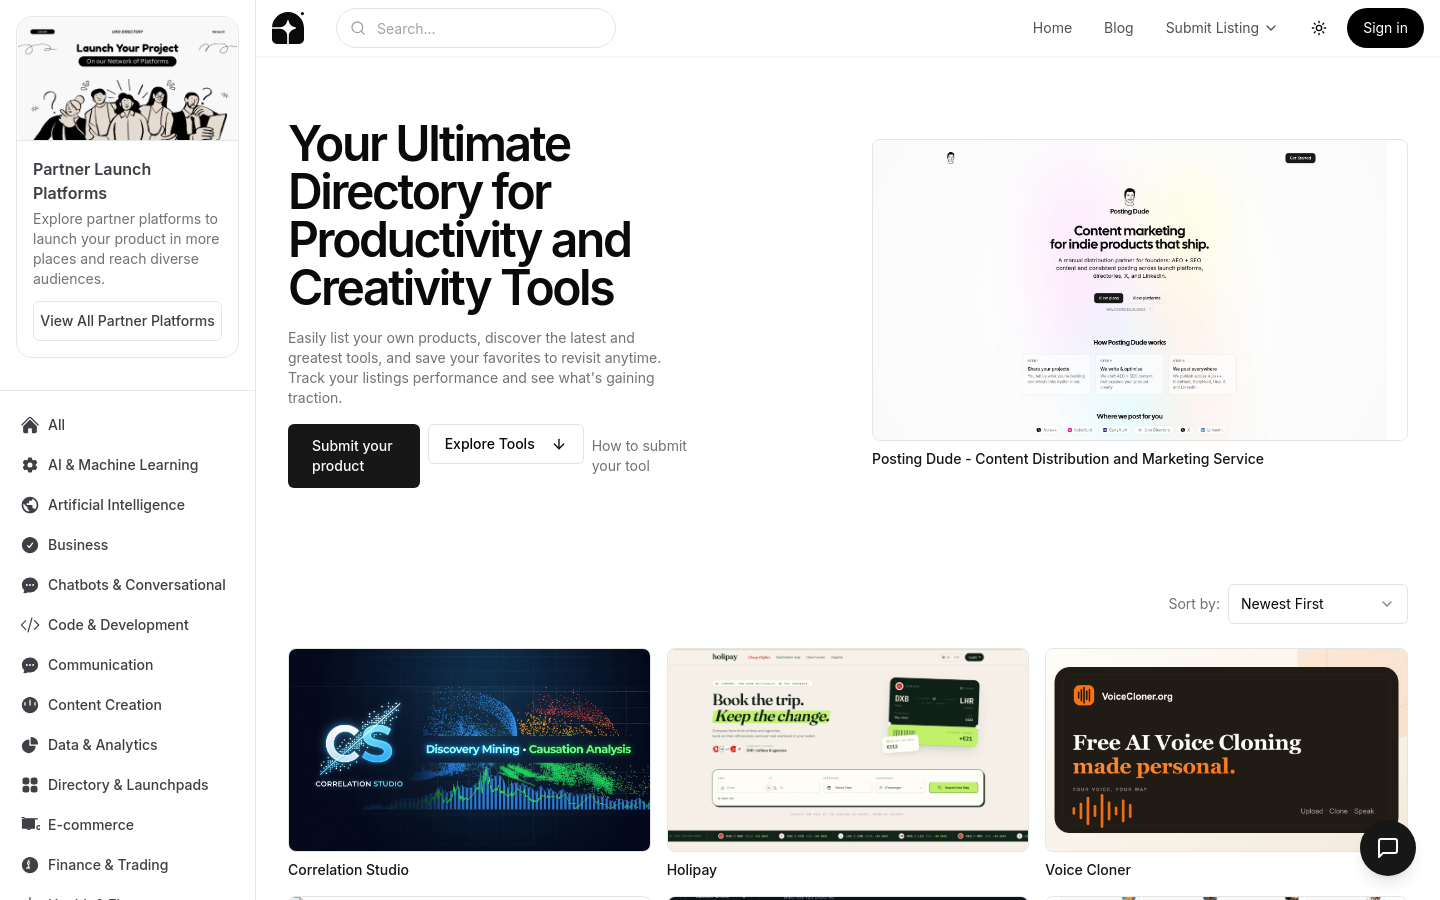
Task: Click the Code & Development brackets icon
Action: (30, 625)
